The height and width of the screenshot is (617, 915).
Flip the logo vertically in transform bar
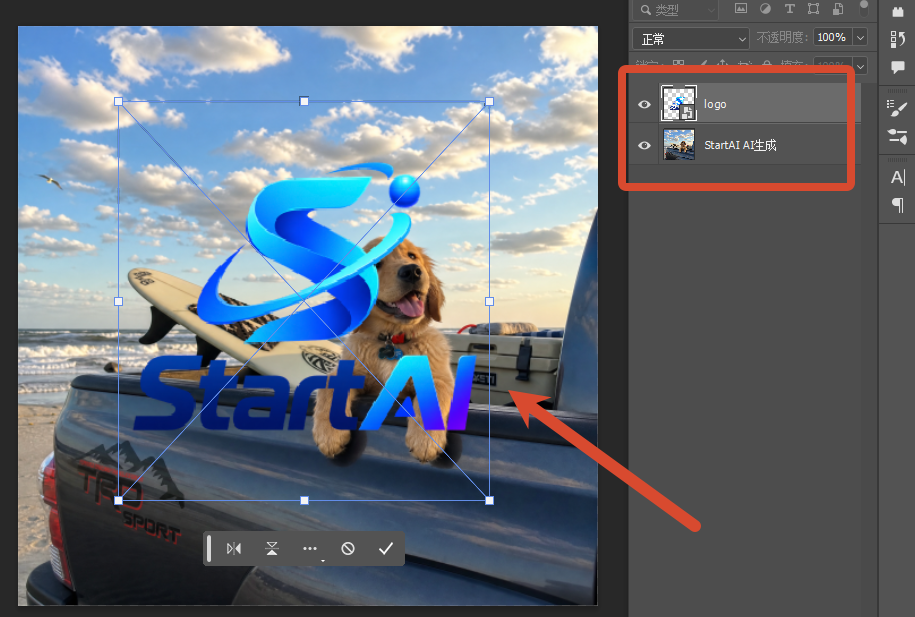point(272,549)
